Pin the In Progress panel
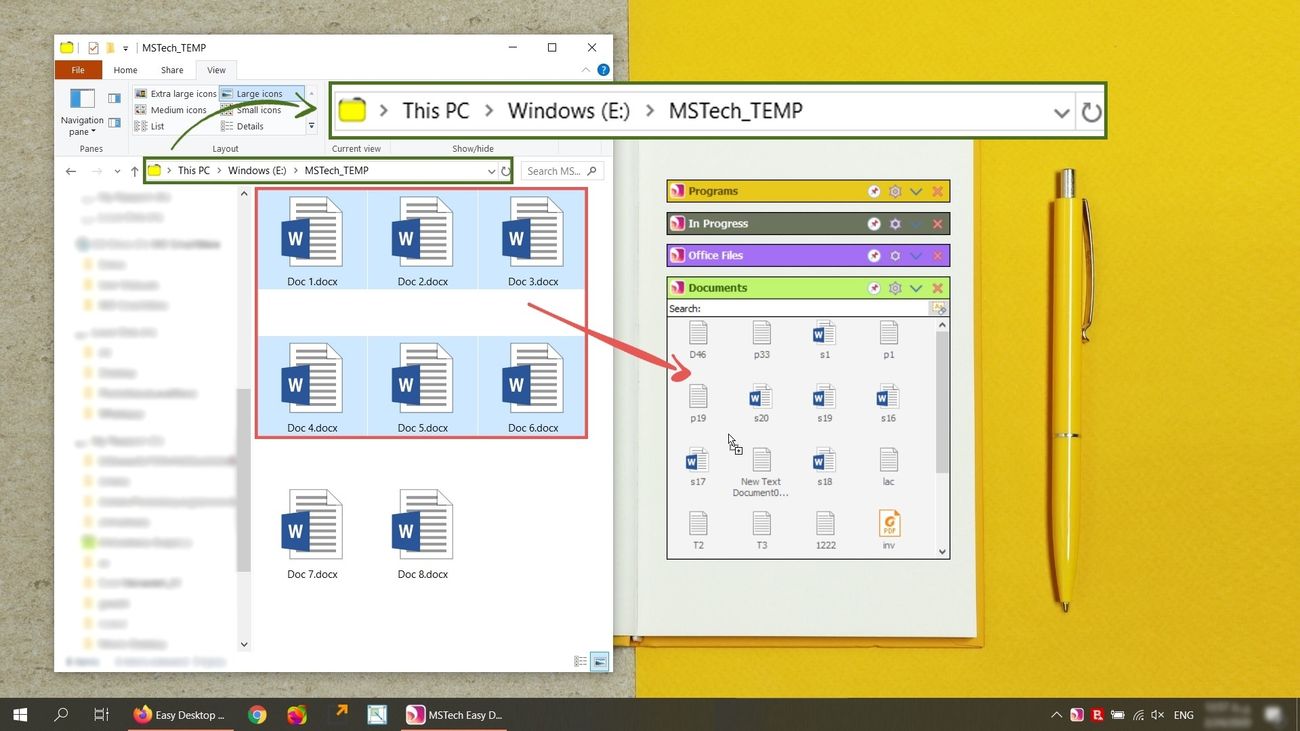 pos(873,223)
